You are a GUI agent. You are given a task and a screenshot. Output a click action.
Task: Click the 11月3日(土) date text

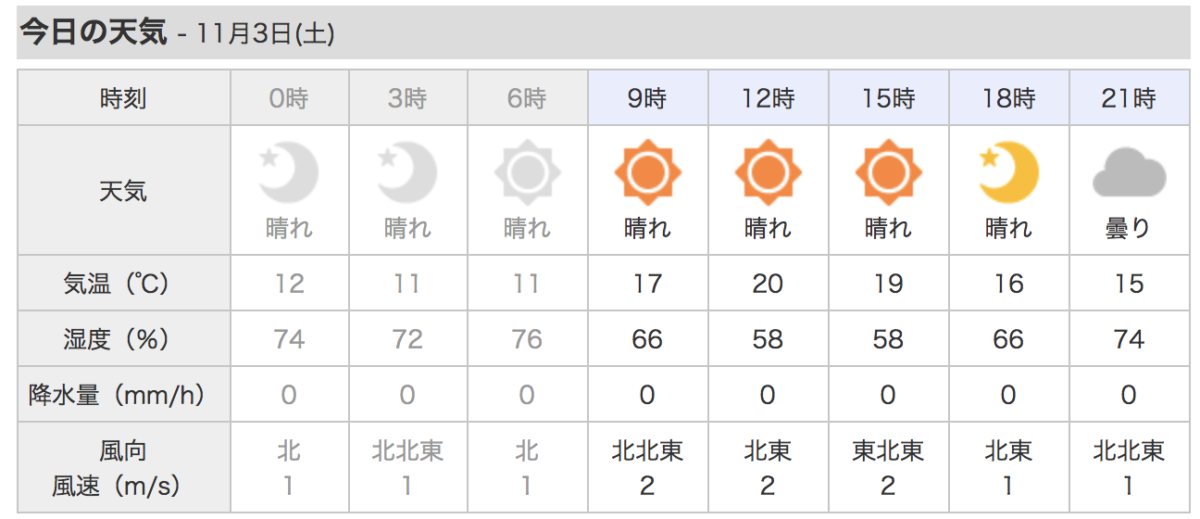click(x=266, y=34)
